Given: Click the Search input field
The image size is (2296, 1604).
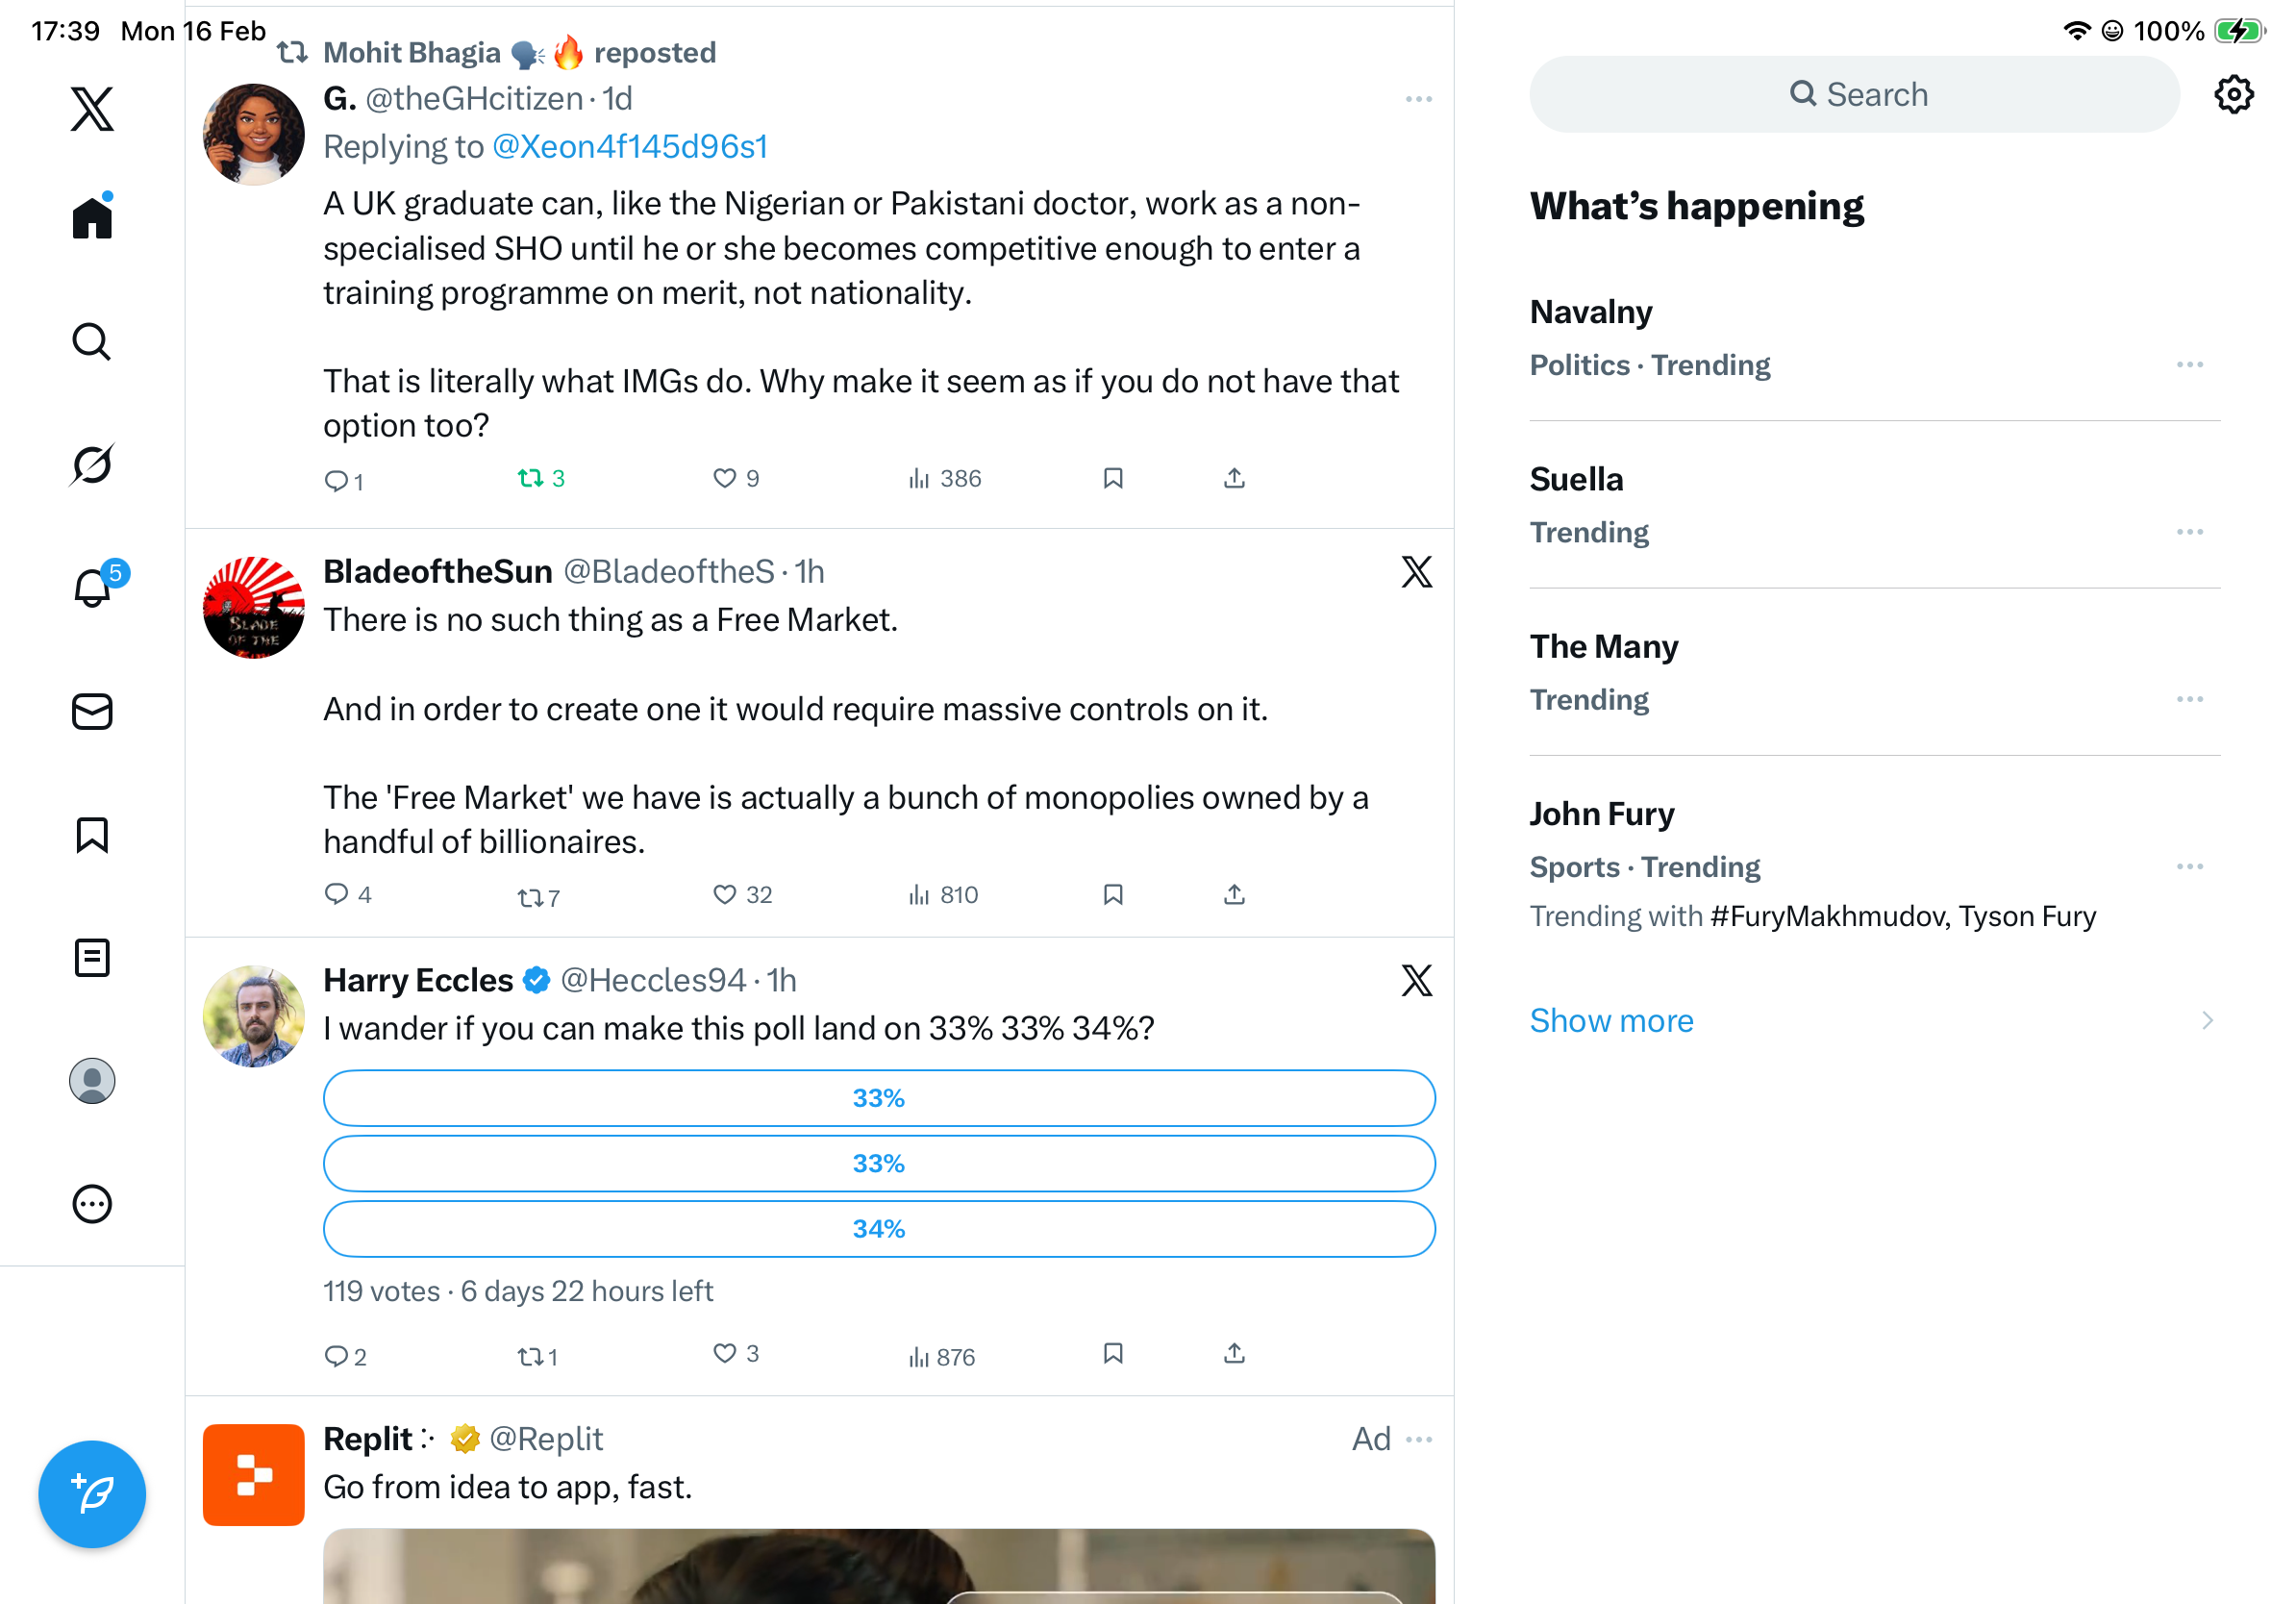Looking at the screenshot, I should tap(1854, 95).
